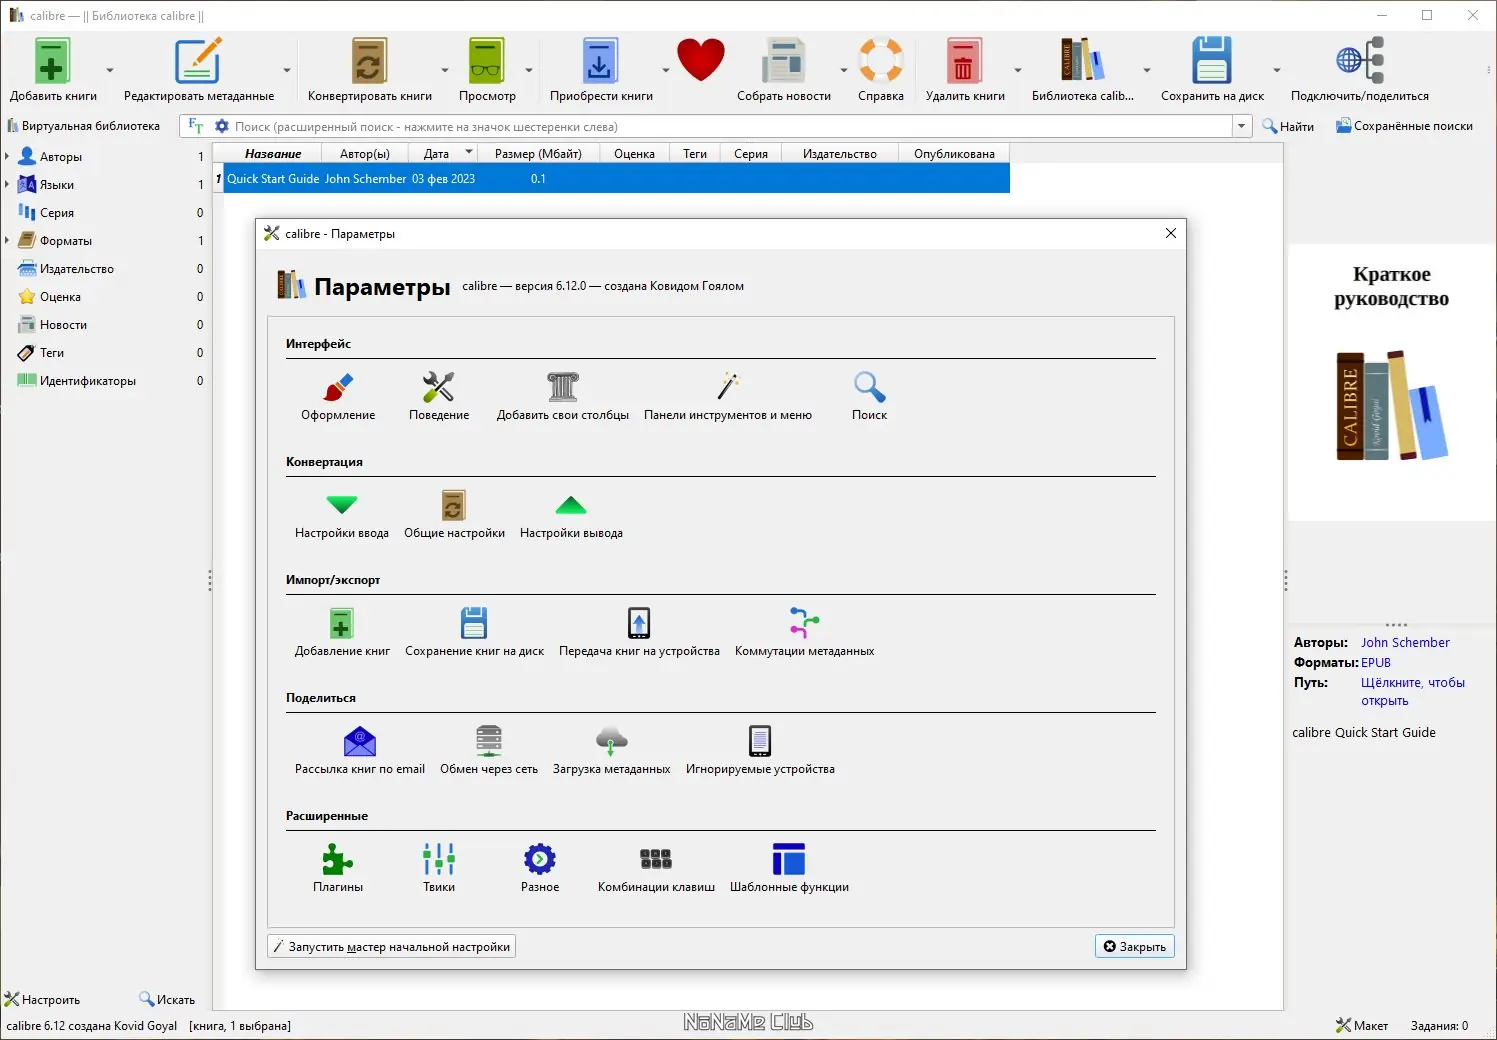The width and height of the screenshot is (1497, 1040).
Task: Click the Краткое руководство cover thumbnail
Action: pyautogui.click(x=1391, y=382)
